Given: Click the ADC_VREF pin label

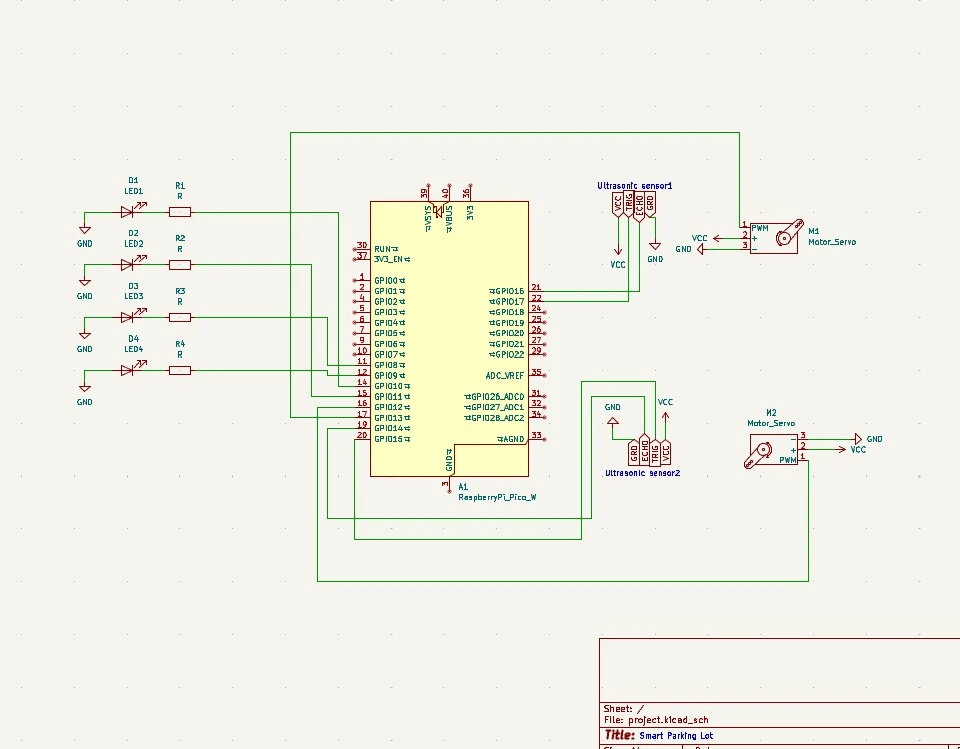Looking at the screenshot, I should 505,375.
